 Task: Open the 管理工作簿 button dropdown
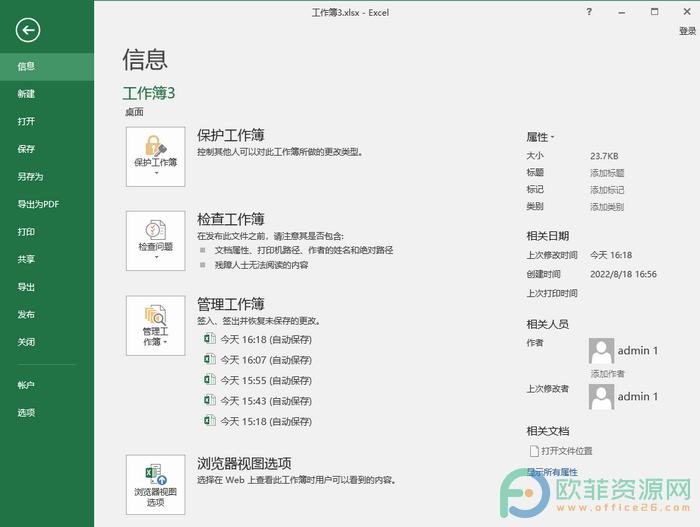[x=155, y=326]
